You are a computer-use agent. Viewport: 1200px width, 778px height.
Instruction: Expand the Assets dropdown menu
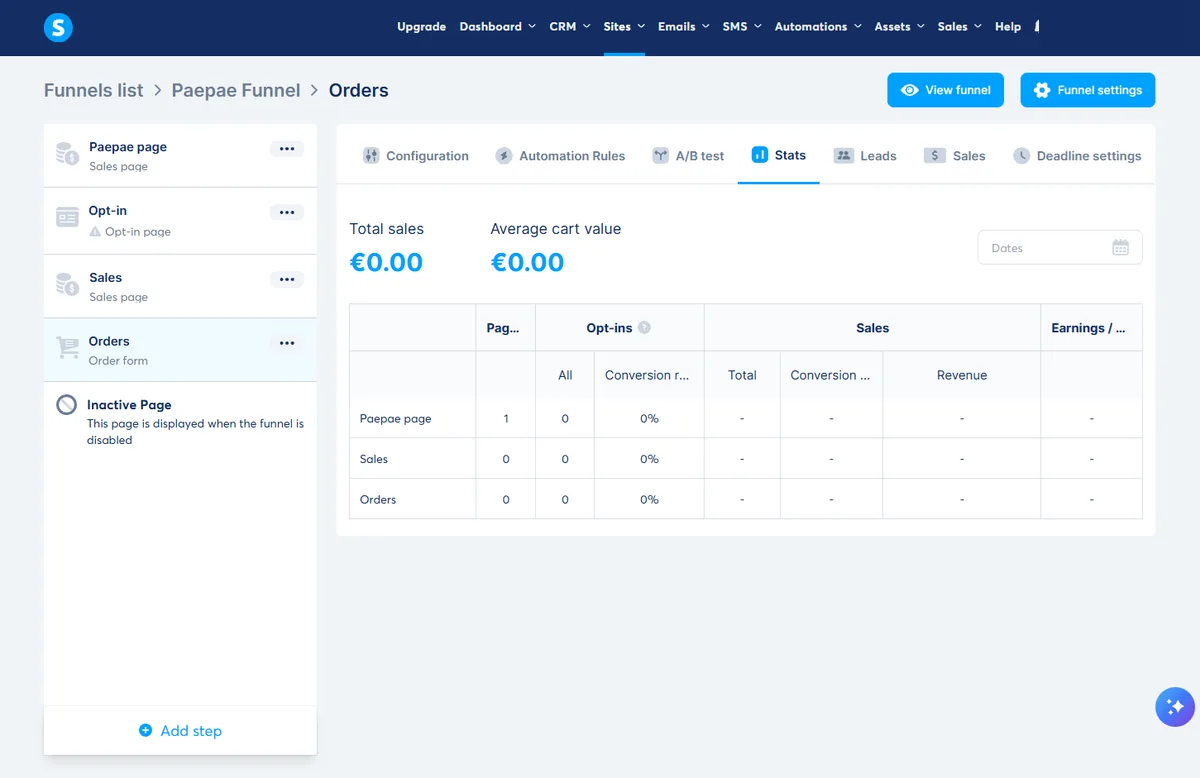pyautogui.click(x=900, y=27)
